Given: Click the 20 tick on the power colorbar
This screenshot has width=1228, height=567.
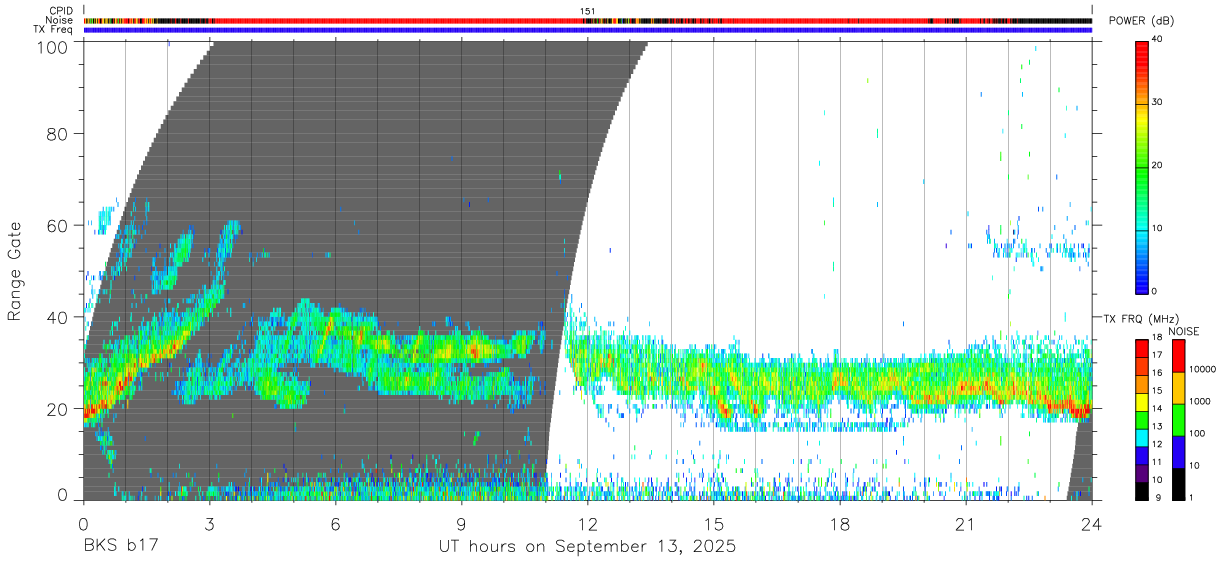Looking at the screenshot, I should coord(1157,166).
